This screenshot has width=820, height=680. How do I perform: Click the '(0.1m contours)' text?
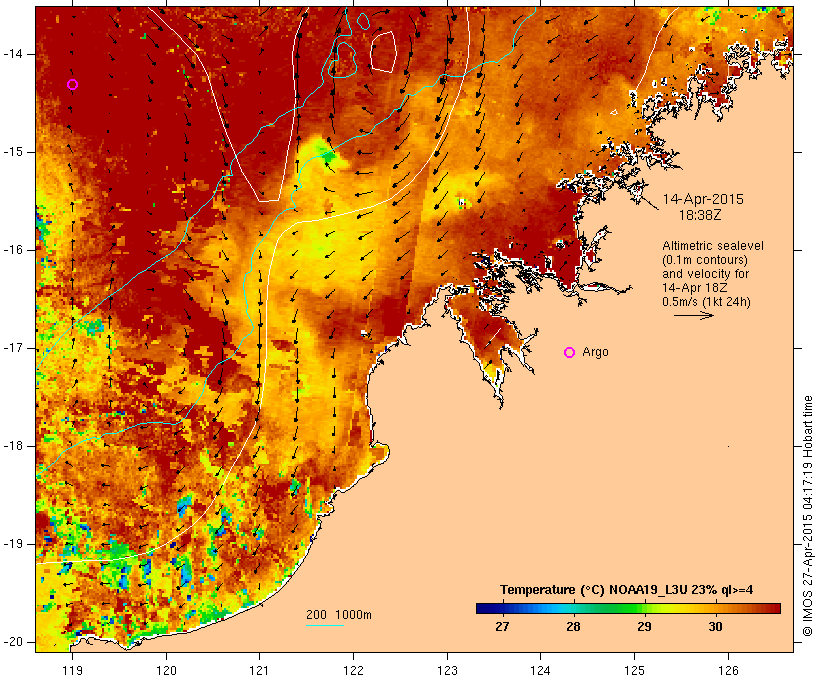pyautogui.click(x=704, y=260)
